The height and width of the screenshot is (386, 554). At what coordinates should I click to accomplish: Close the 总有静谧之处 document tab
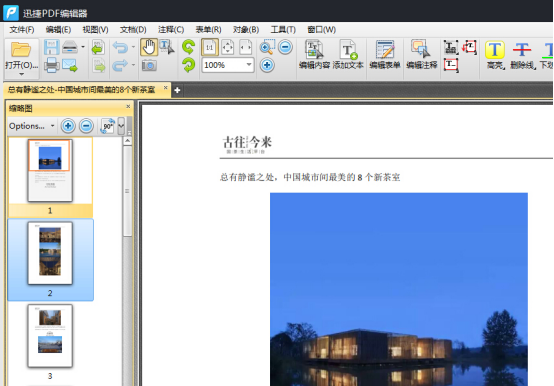pyautogui.click(x=165, y=88)
